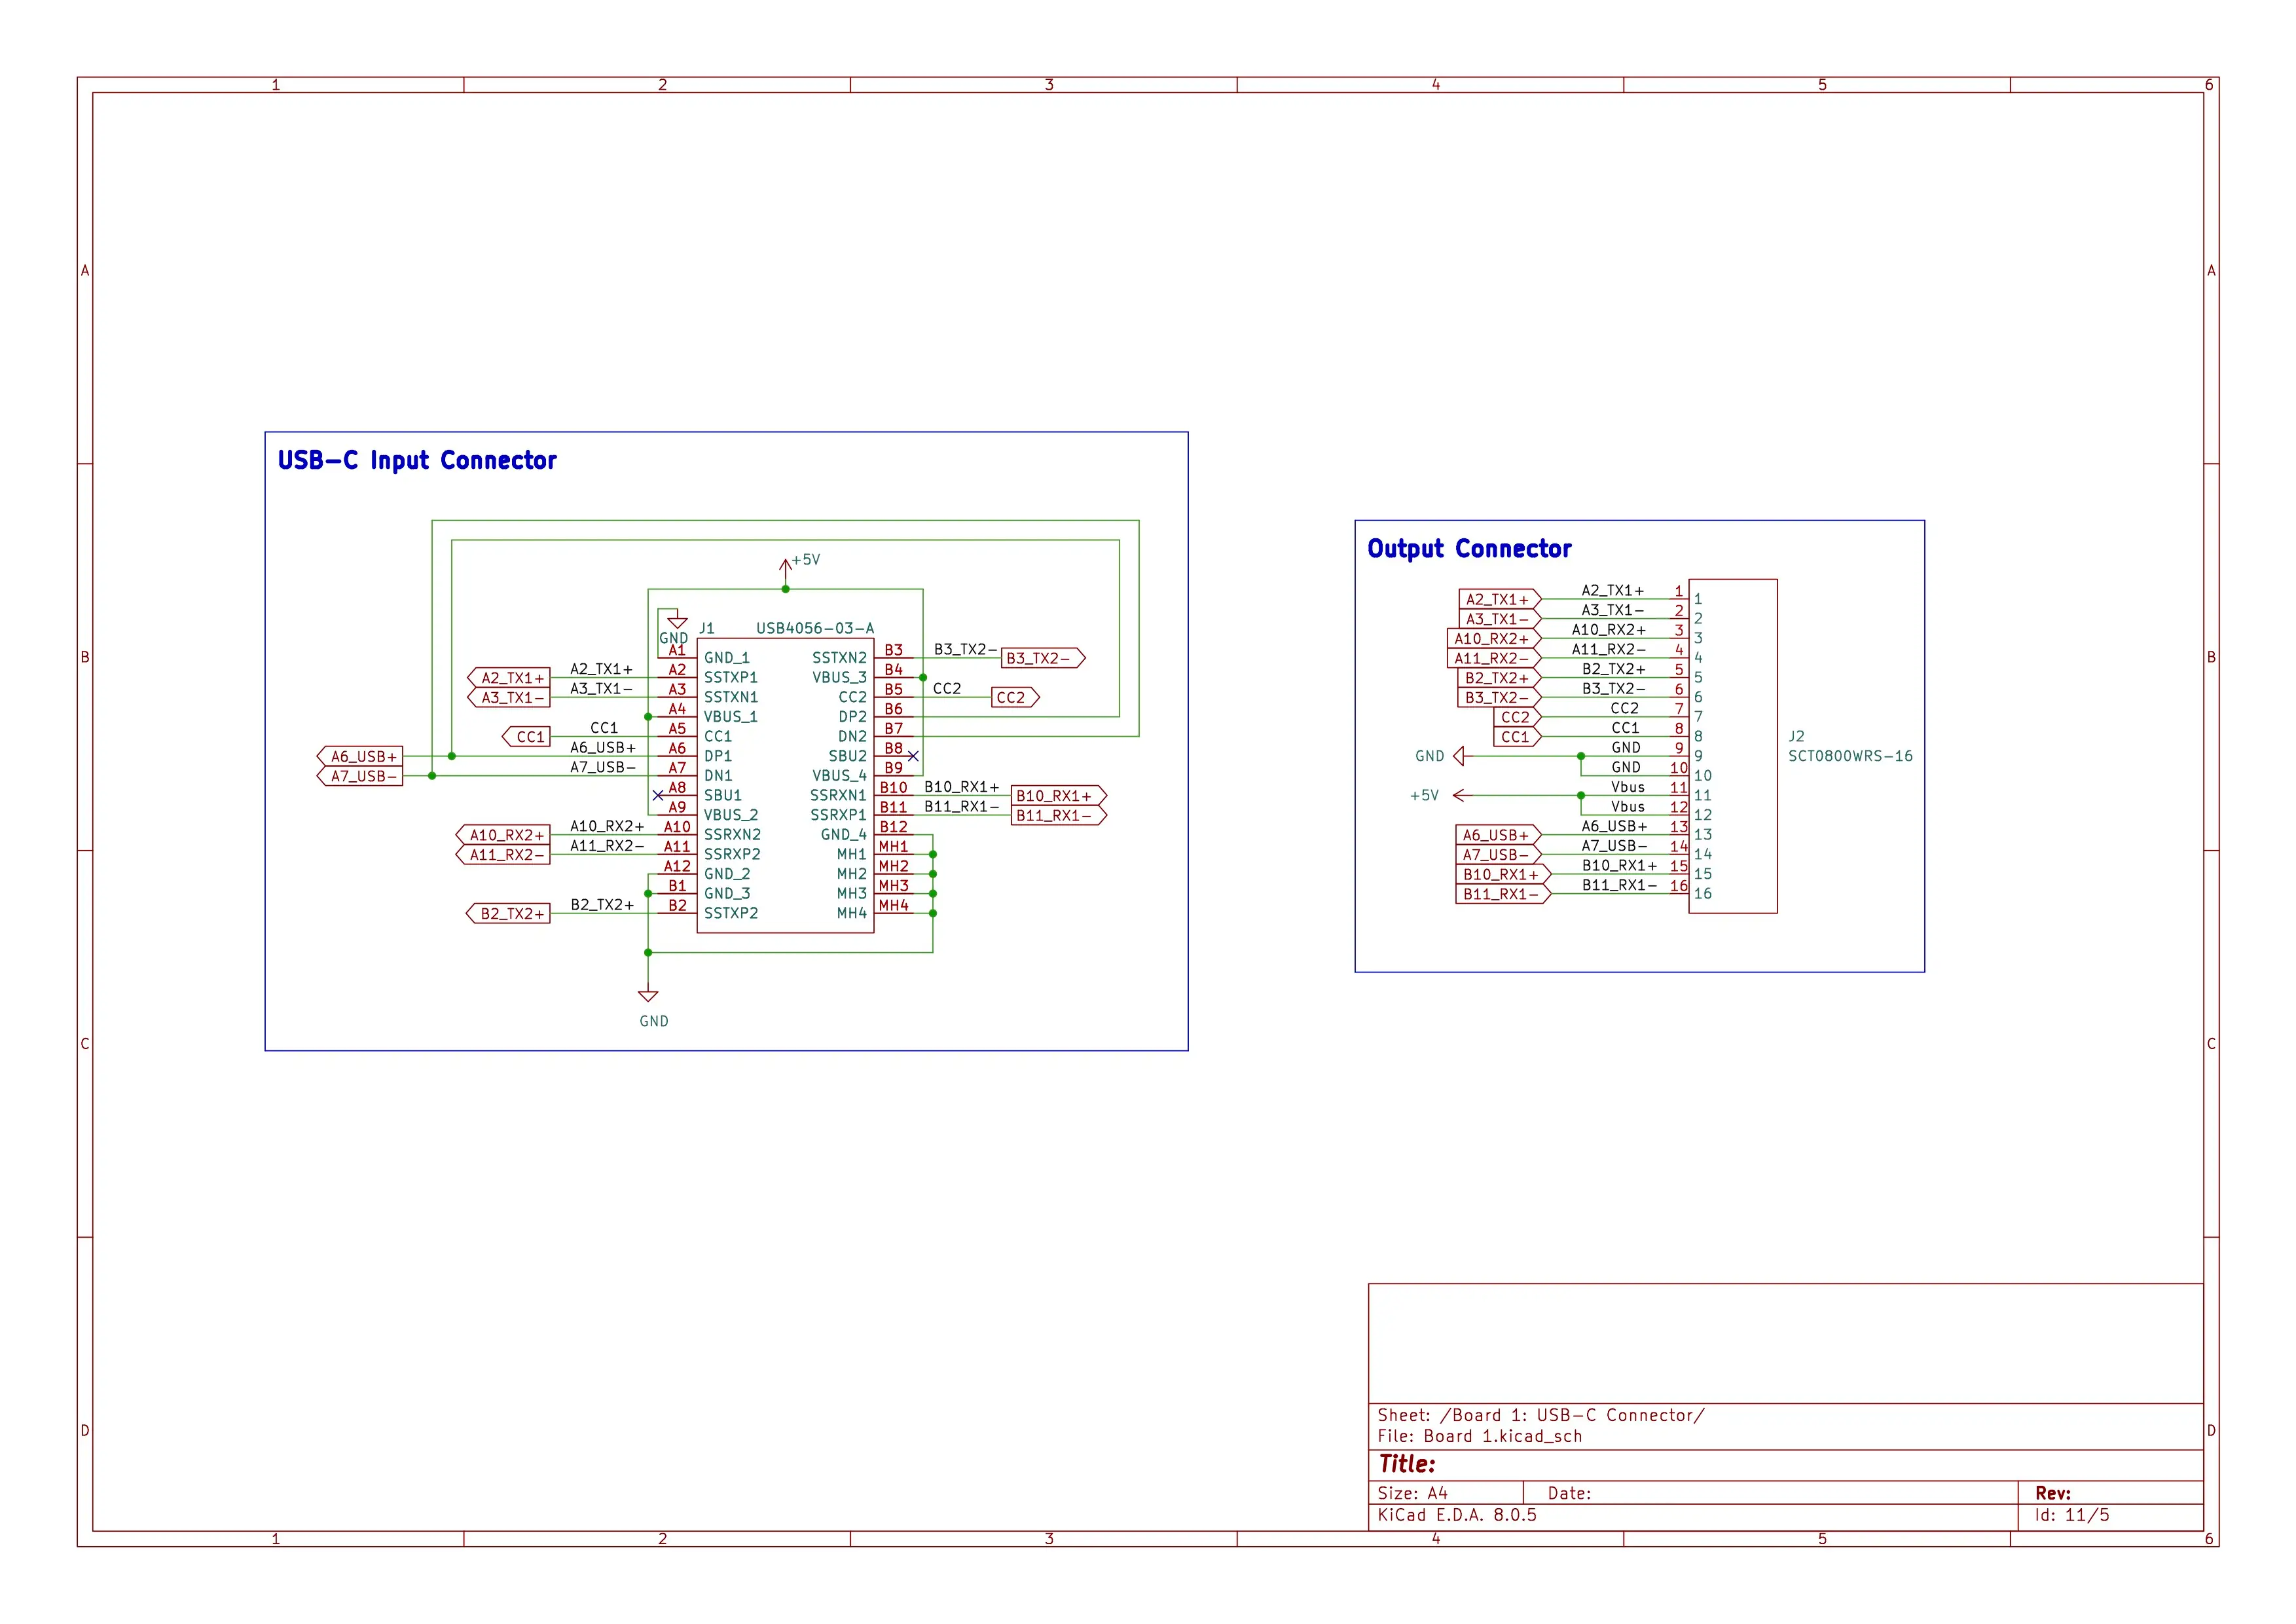Click the 'USB-C Input Connector' heading
The image size is (2296, 1624).
pyautogui.click(x=417, y=460)
